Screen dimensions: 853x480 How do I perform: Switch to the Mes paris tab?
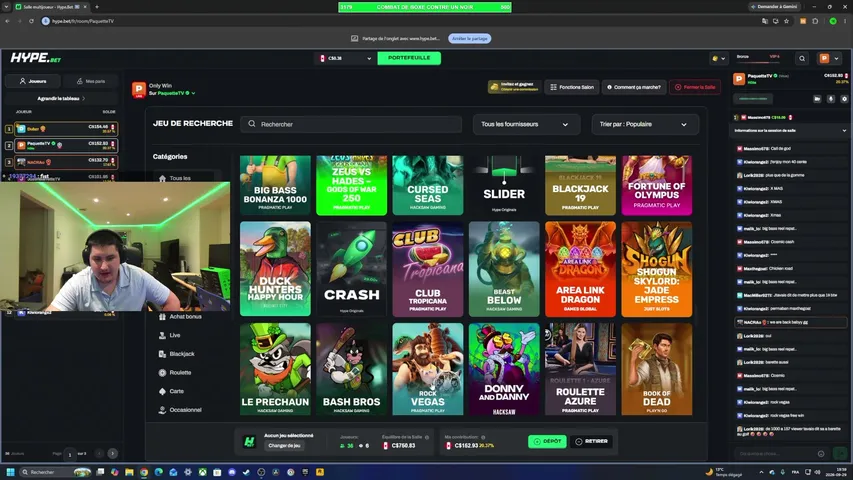90,81
